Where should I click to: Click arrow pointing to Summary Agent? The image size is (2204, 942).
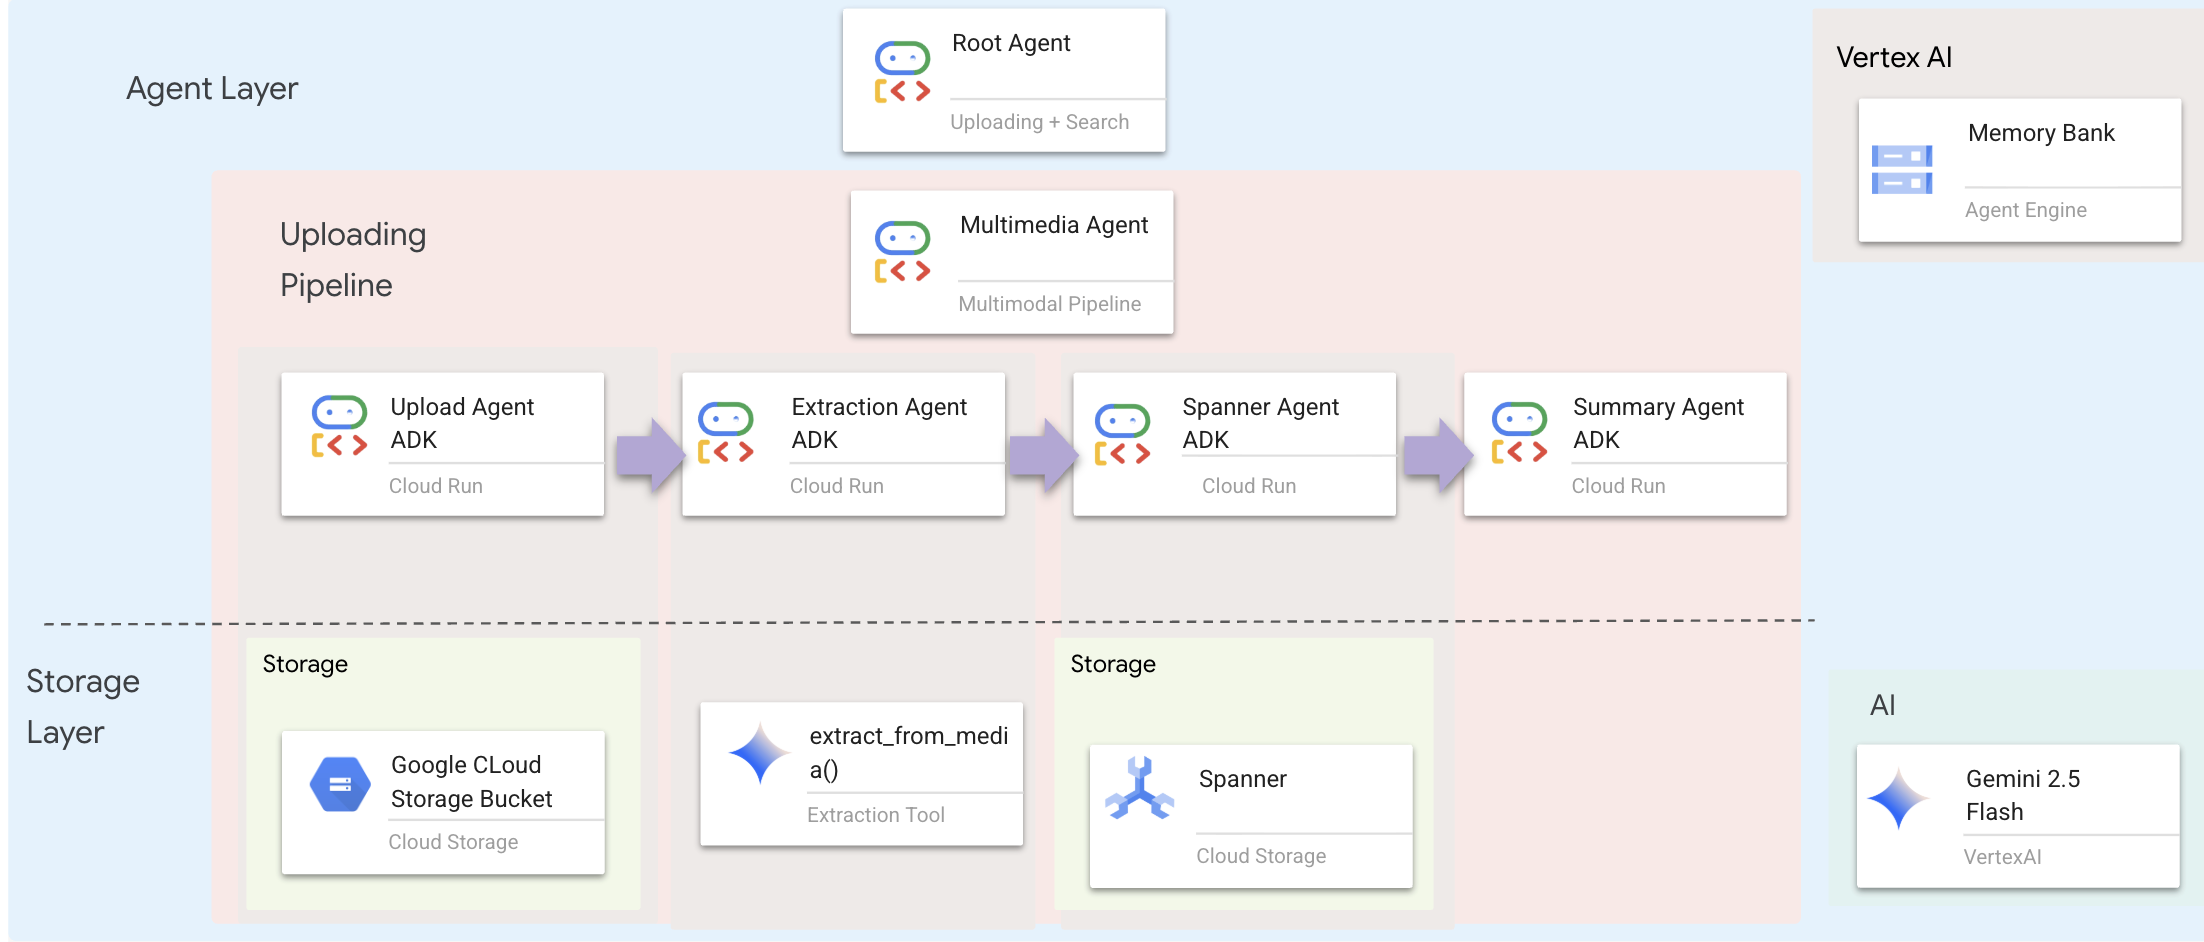pos(1436,455)
